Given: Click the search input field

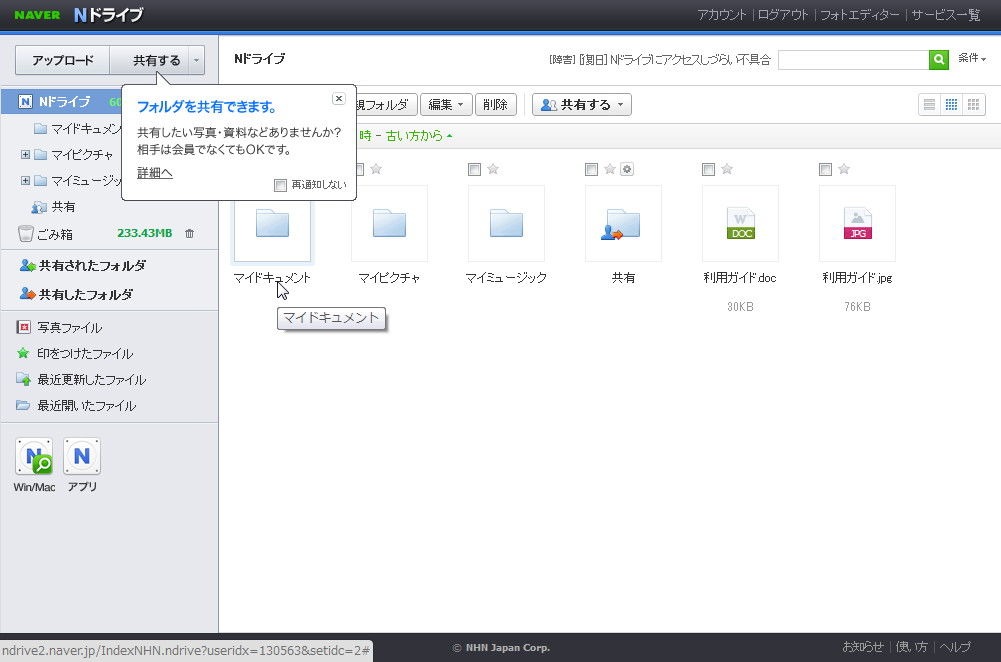Looking at the screenshot, I should [x=854, y=60].
